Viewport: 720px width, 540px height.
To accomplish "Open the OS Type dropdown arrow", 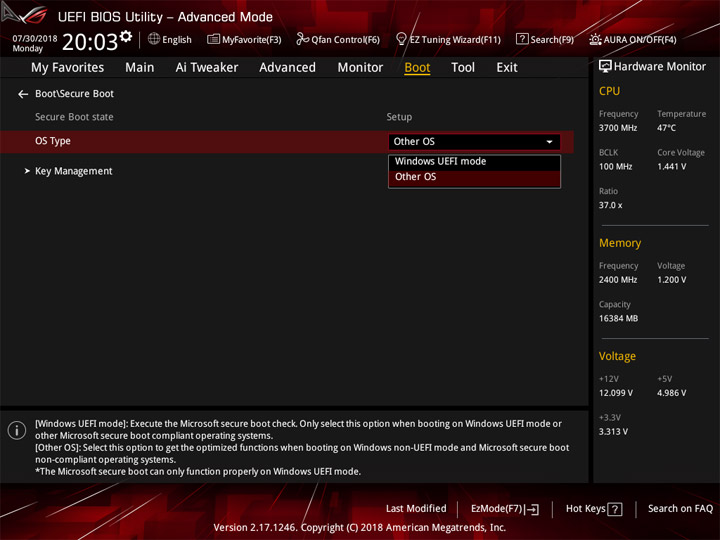I will tap(549, 142).
